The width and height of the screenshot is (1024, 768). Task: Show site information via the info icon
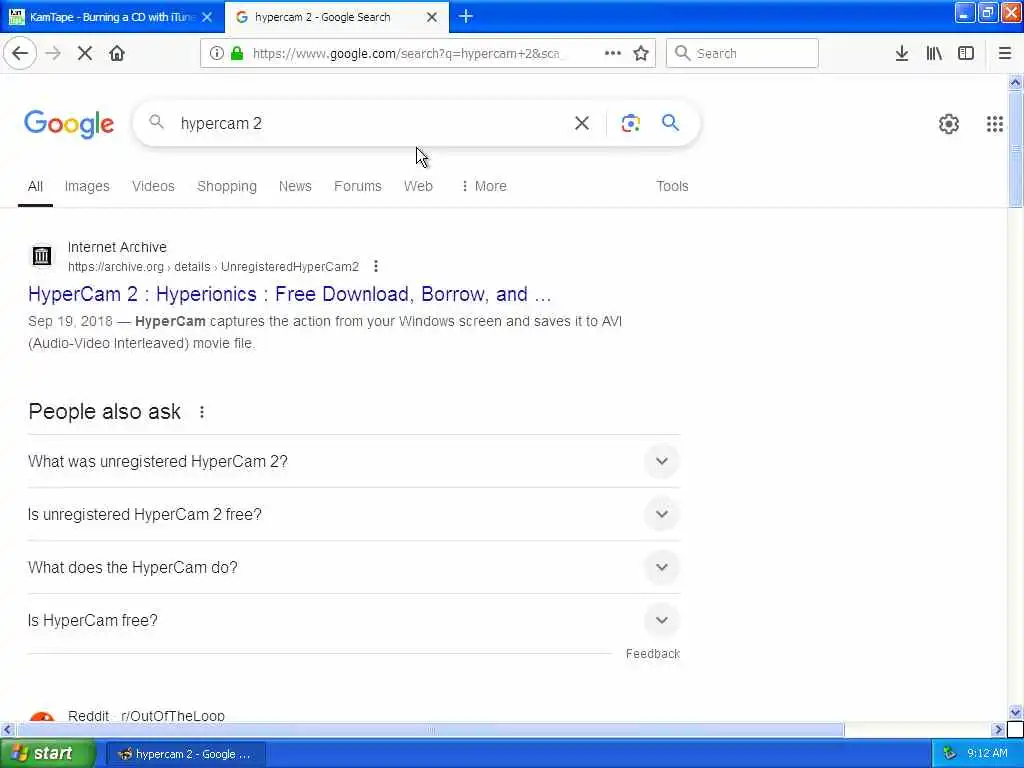pos(216,54)
